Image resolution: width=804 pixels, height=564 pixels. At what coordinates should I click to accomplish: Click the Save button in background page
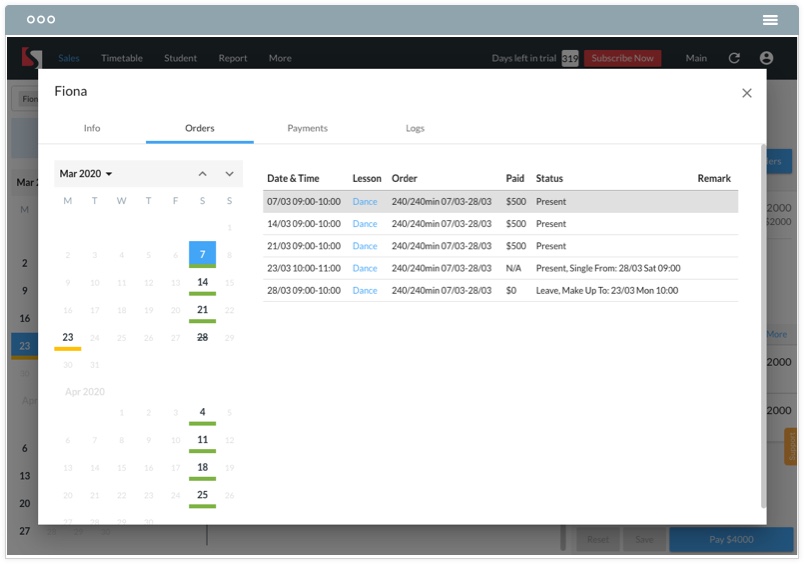[644, 539]
